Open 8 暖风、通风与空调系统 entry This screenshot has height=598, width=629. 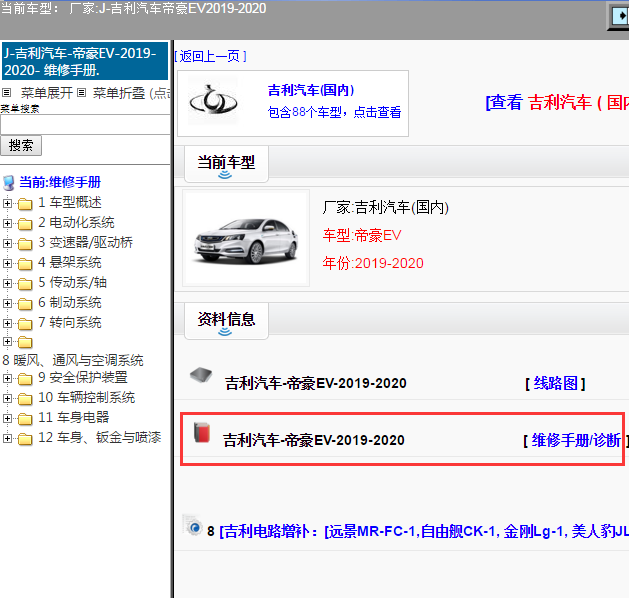tap(73, 360)
